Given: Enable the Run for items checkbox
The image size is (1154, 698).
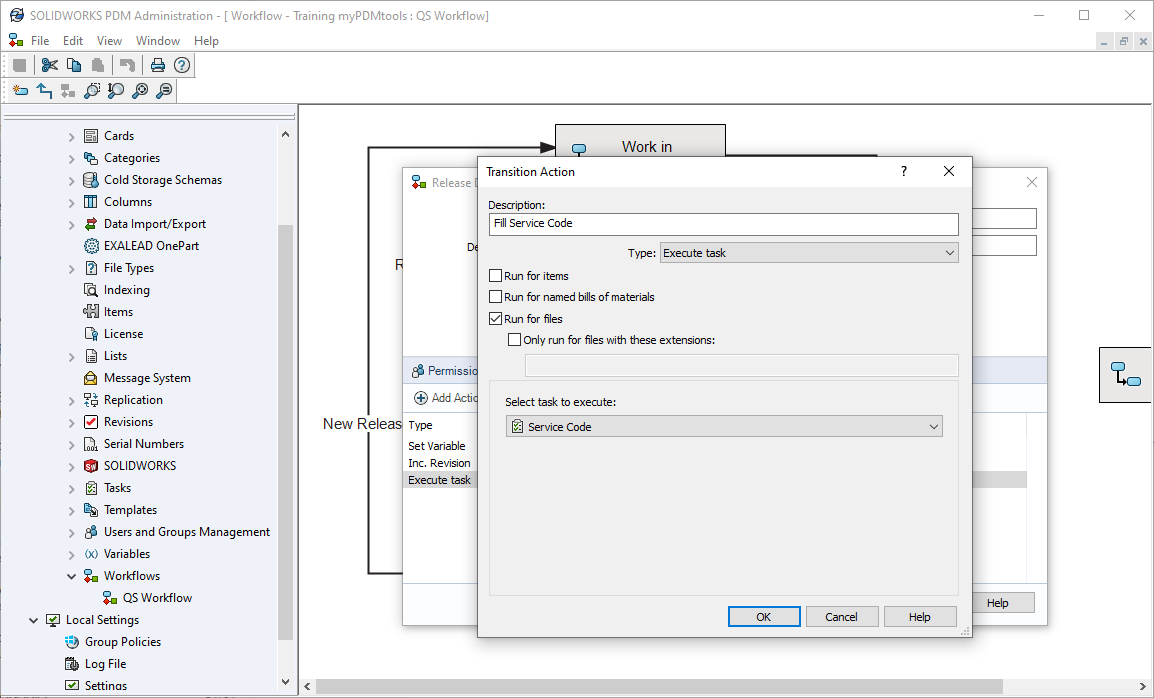Looking at the screenshot, I should point(496,275).
